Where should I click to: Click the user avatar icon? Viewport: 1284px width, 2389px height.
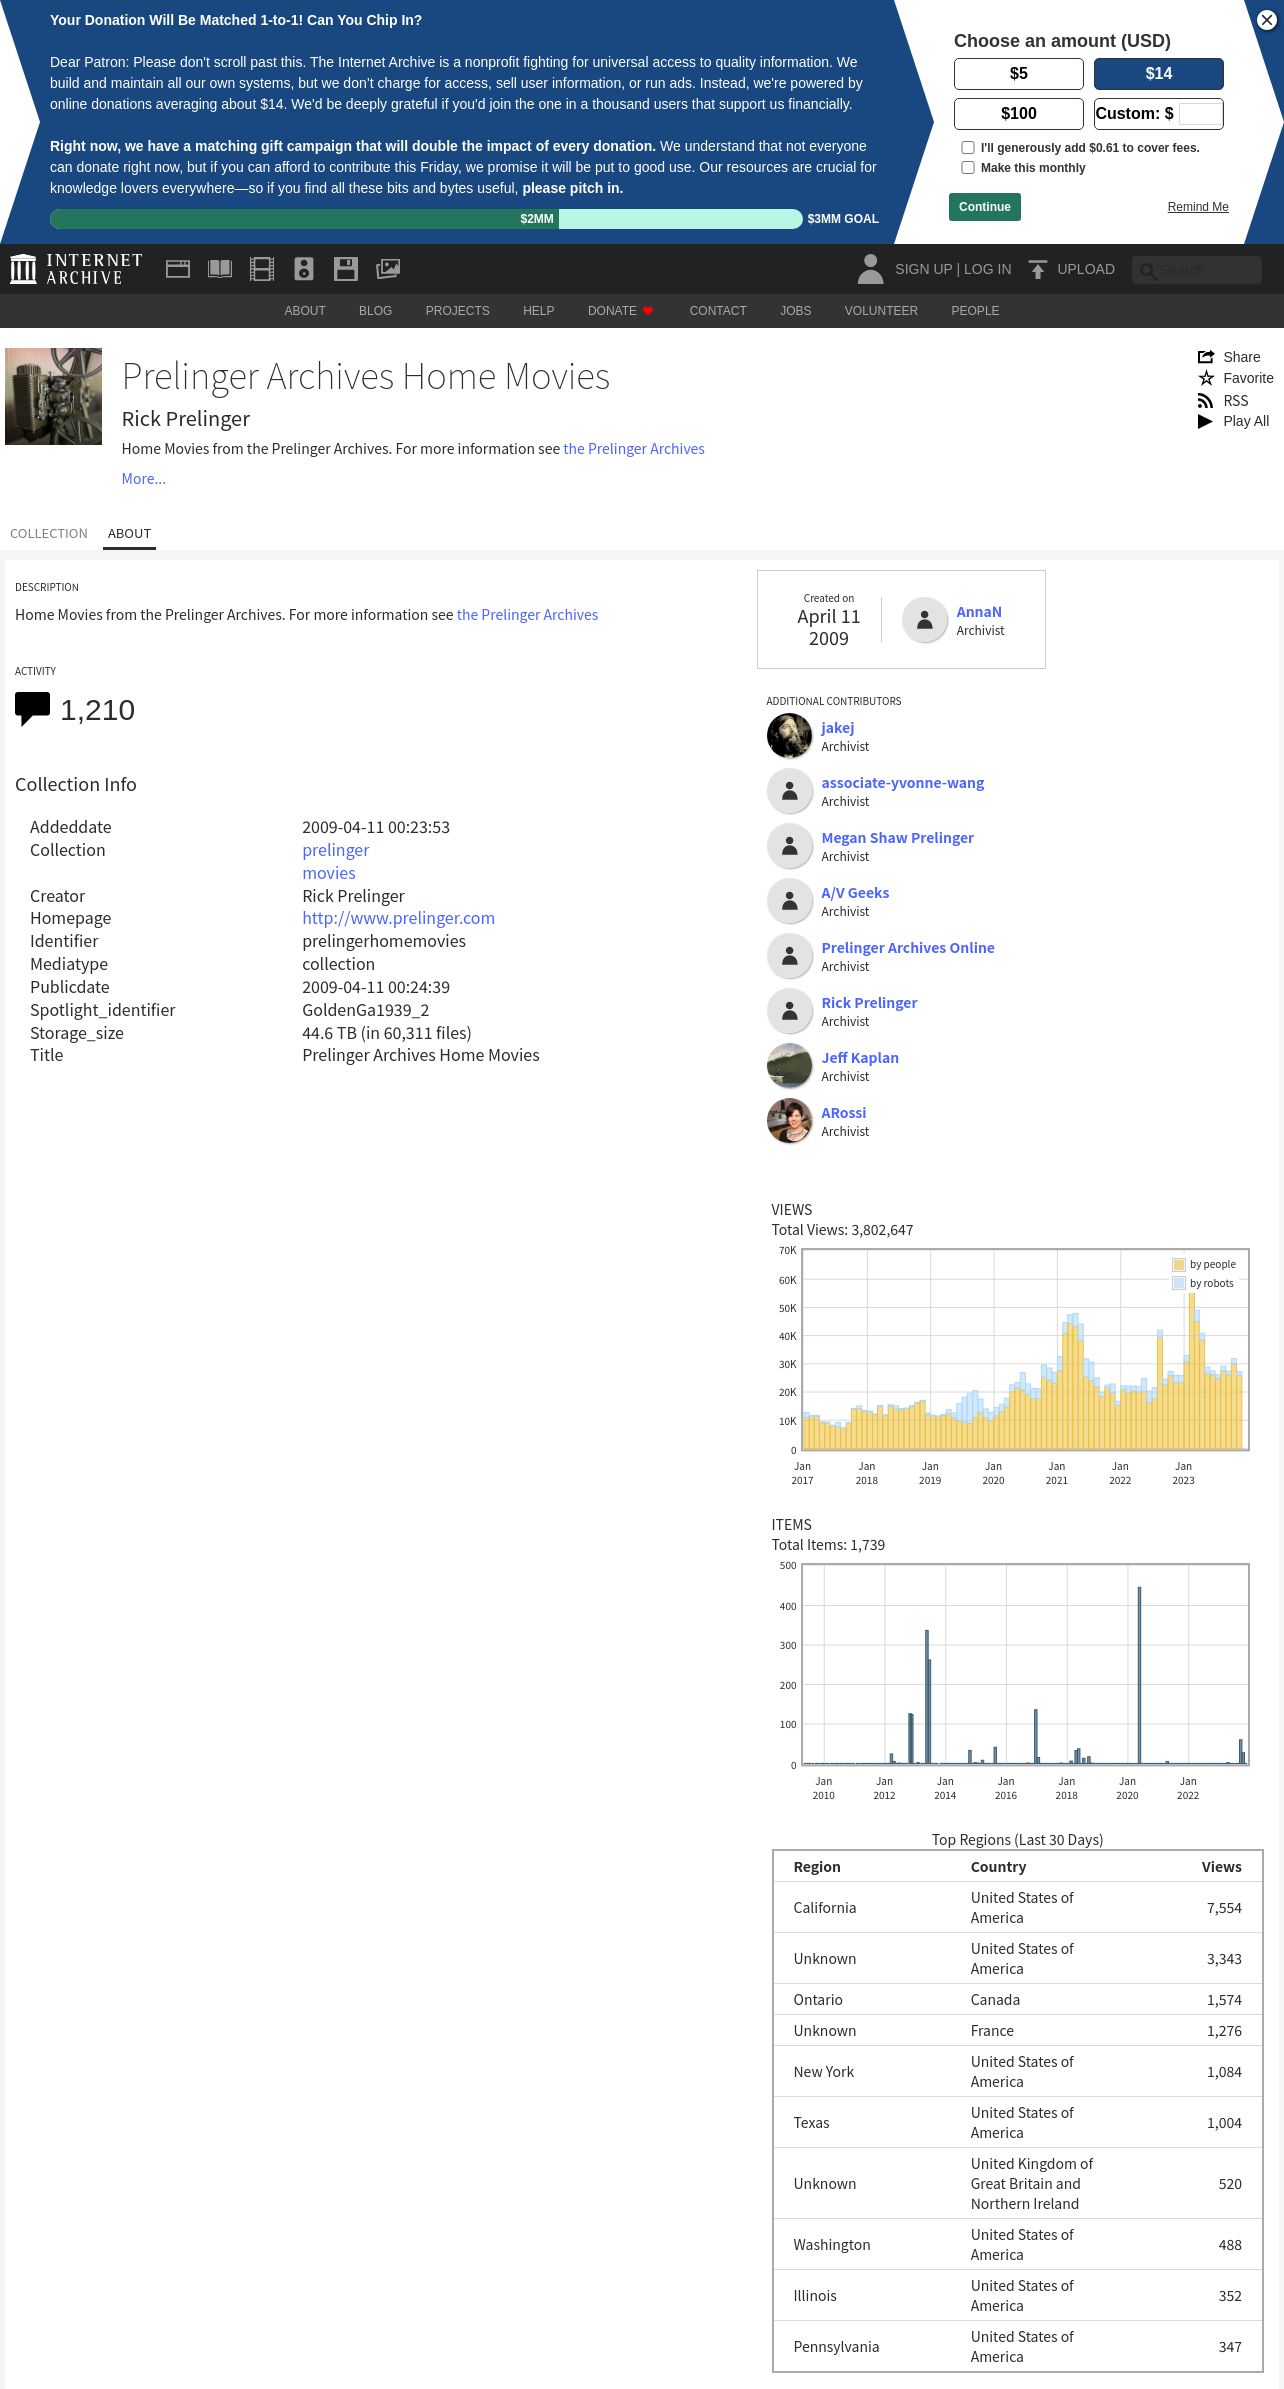(871, 269)
